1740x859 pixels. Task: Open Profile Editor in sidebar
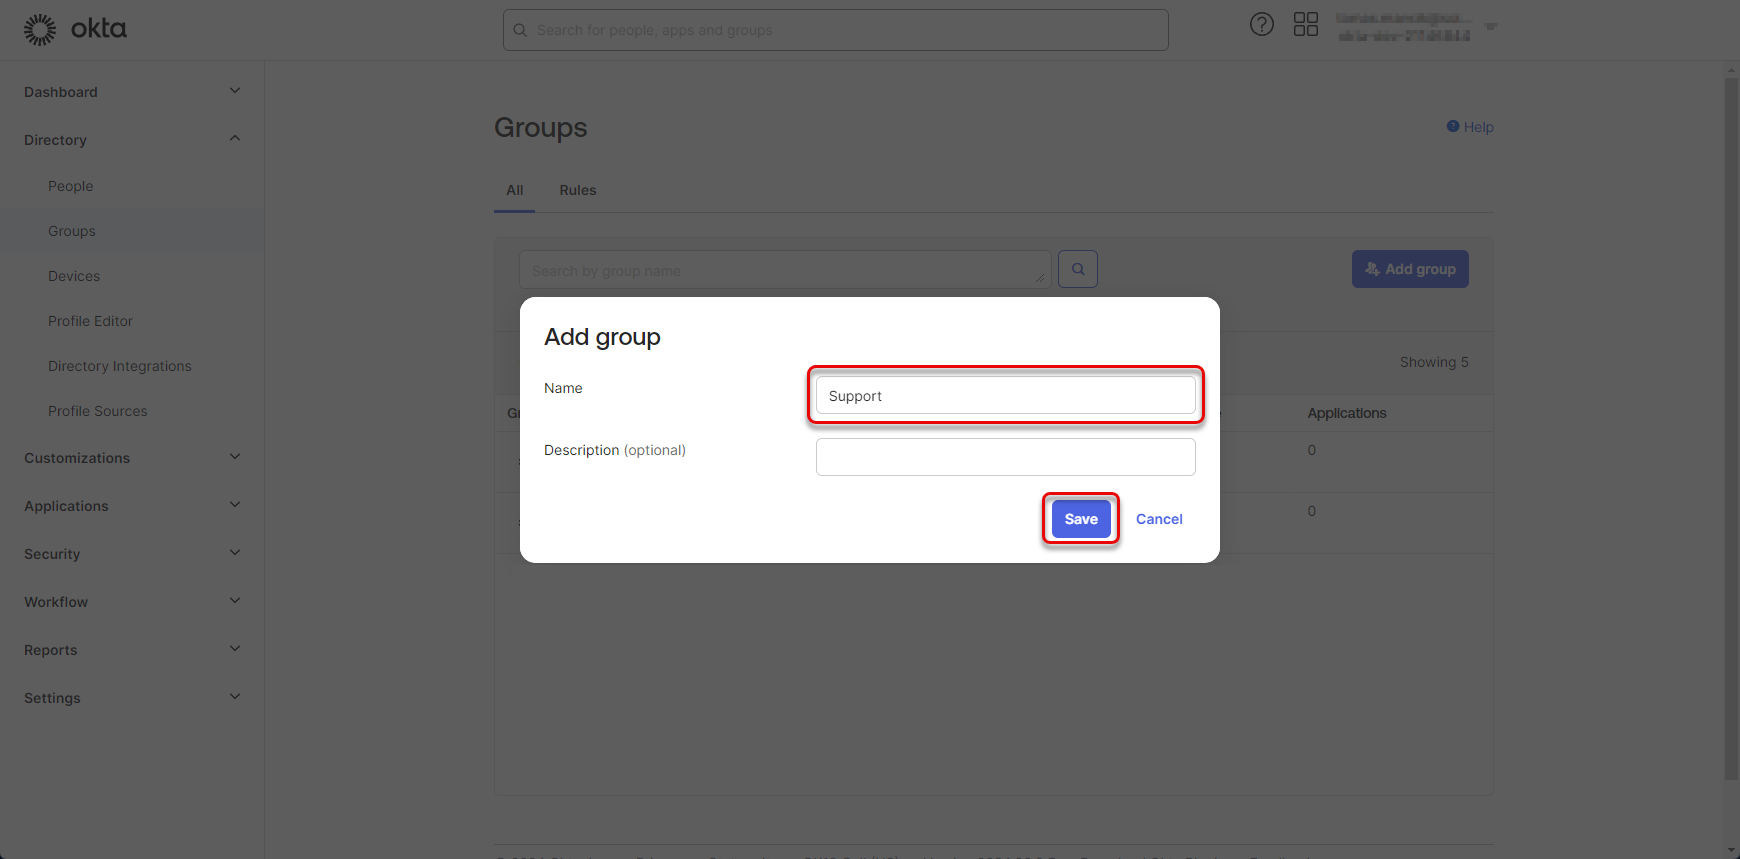coord(90,321)
